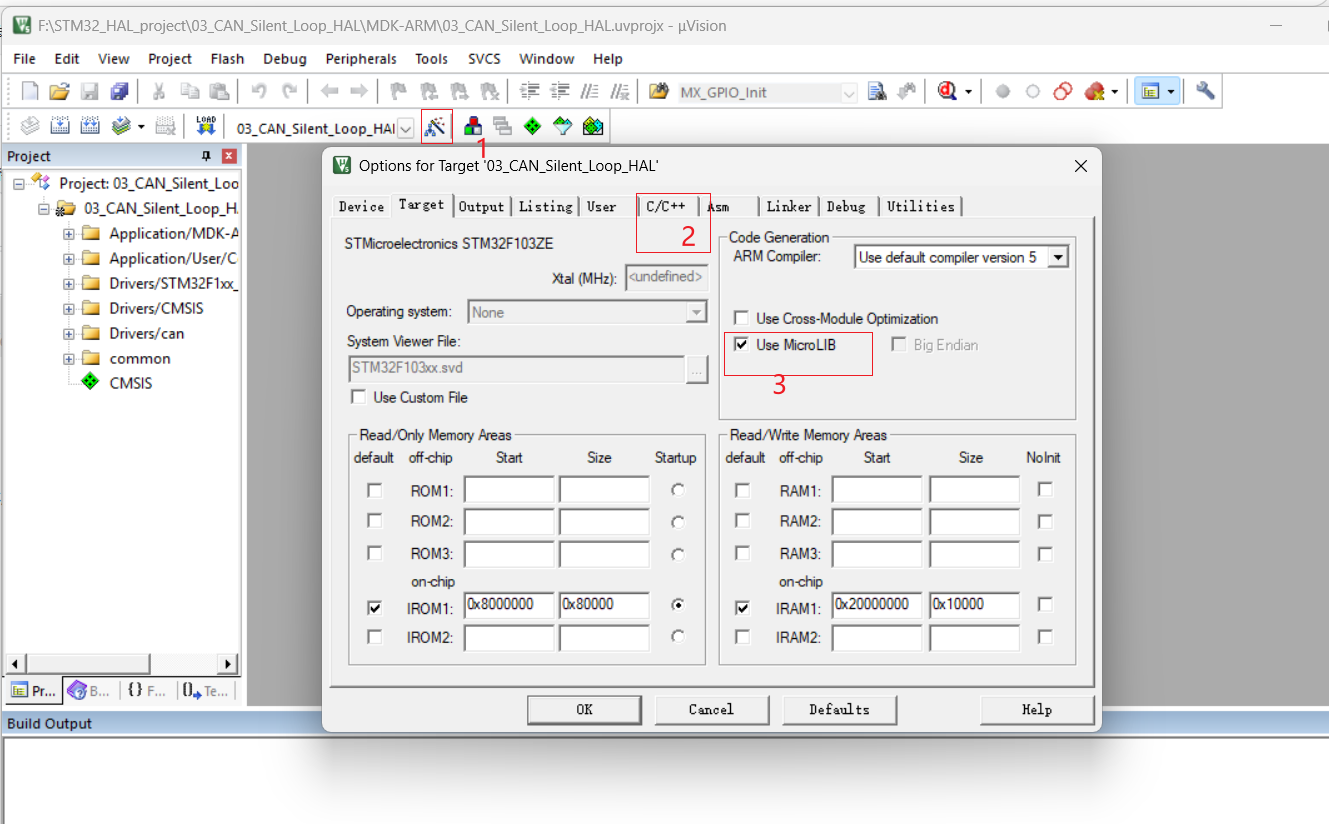The image size is (1329, 824).
Task: Click Disable All Breakpoints icon
Action: (x=1063, y=91)
